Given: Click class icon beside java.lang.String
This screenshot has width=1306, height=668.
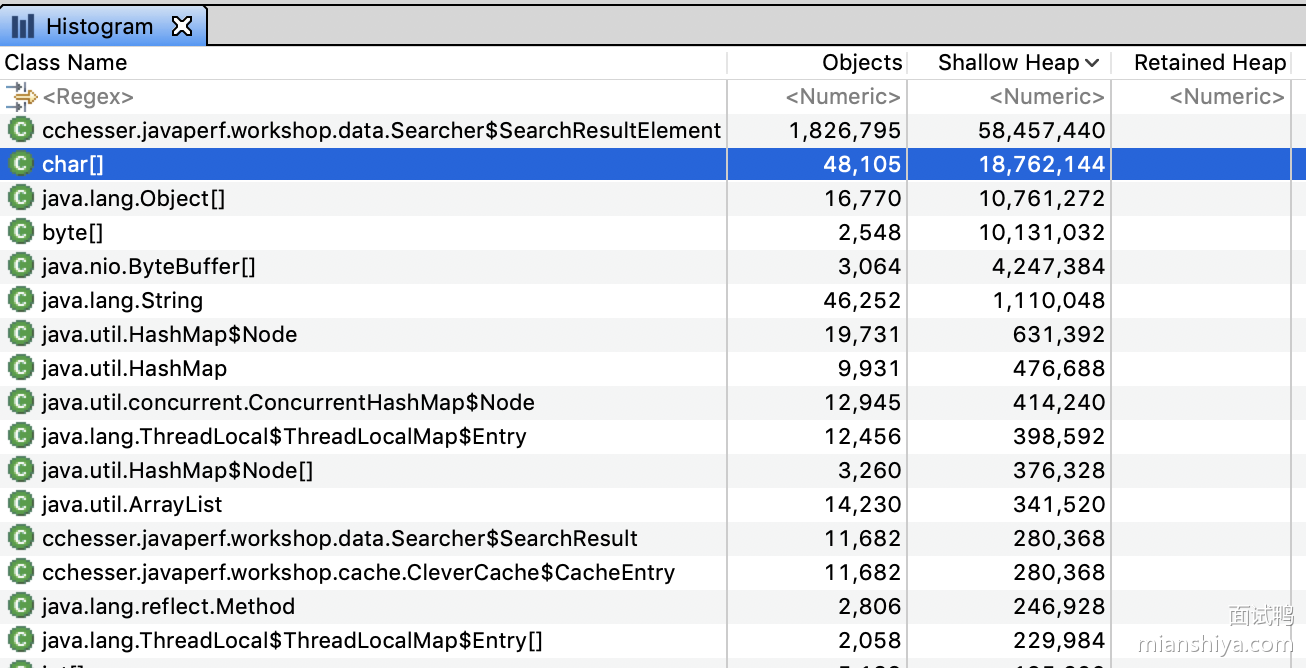Looking at the screenshot, I should coord(21,300).
